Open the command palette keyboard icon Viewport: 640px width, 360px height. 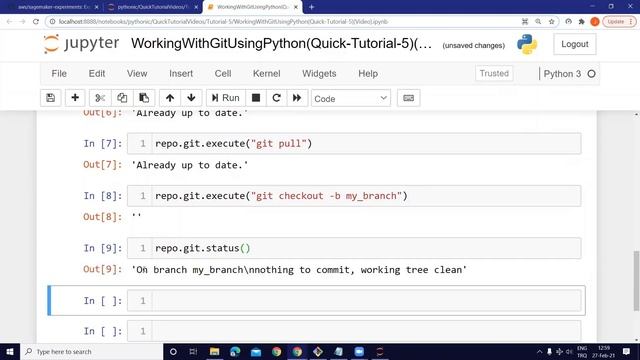point(409,98)
